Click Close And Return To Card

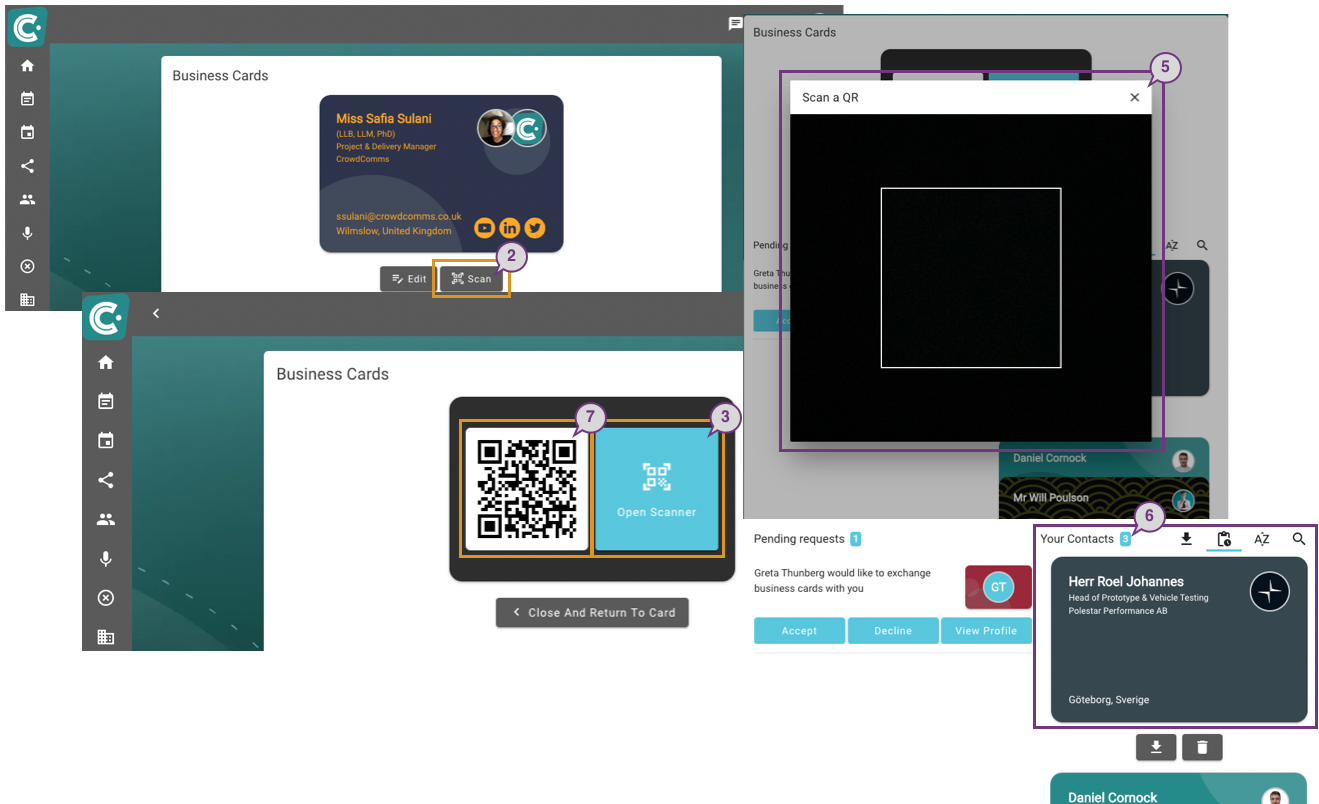coord(592,612)
